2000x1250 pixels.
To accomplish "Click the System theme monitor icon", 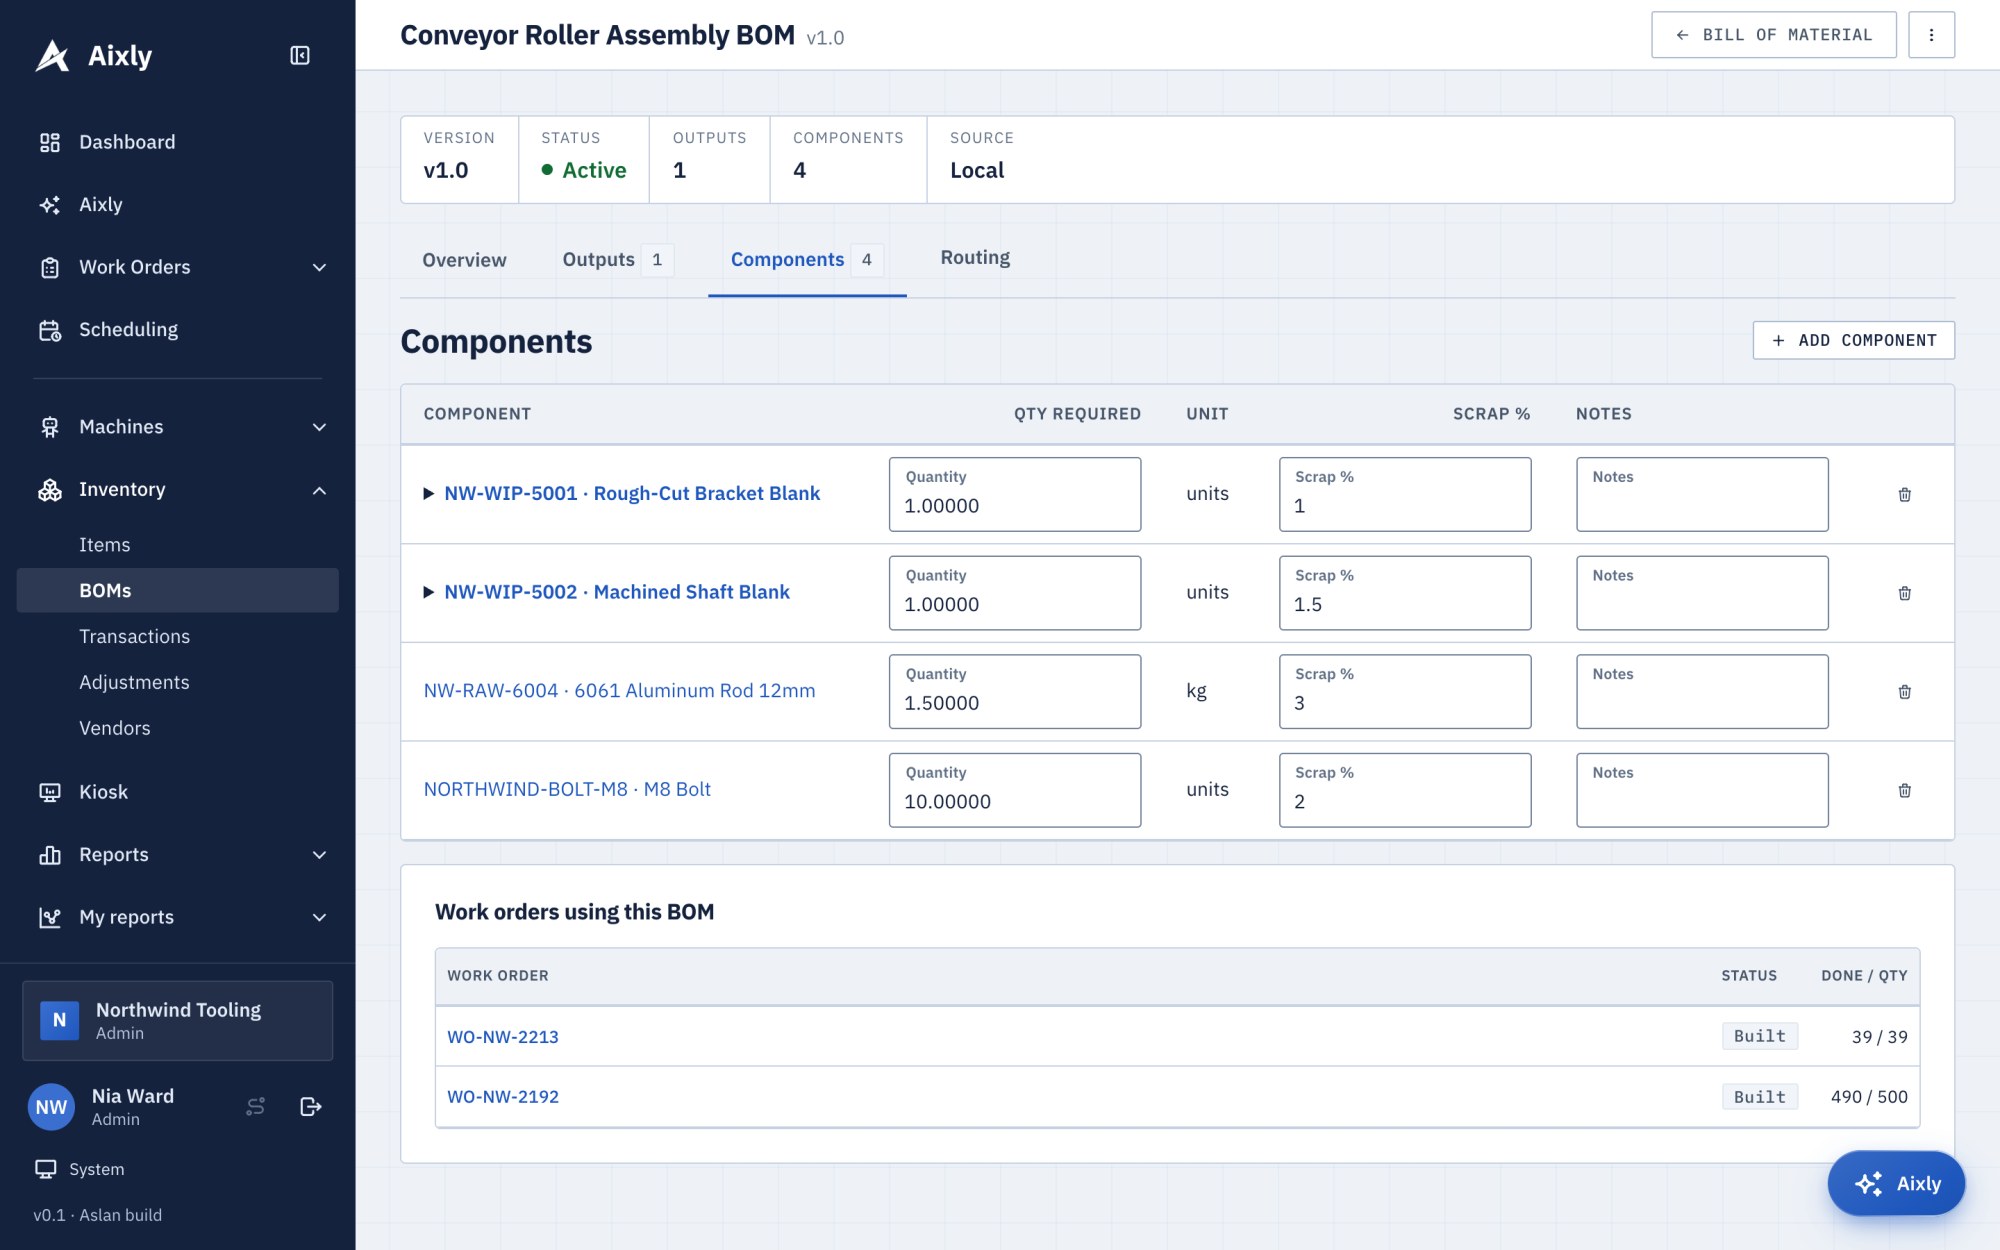I will 46,1169.
